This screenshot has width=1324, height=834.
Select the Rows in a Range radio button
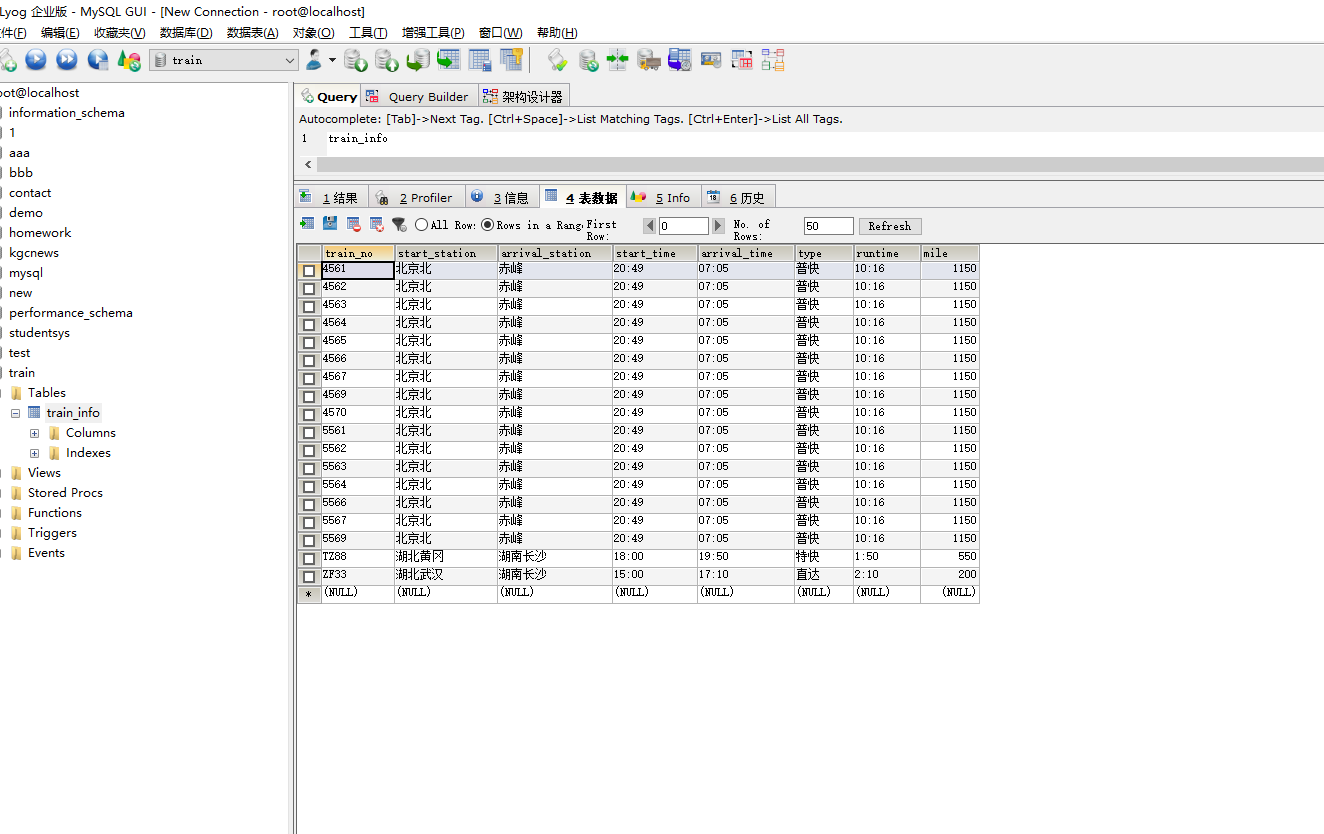click(488, 225)
